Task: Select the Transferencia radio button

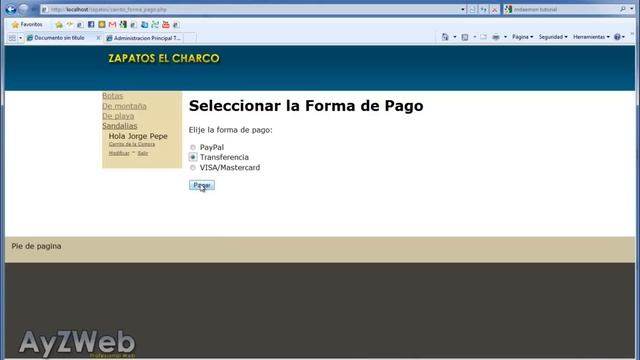Action: click(193, 157)
